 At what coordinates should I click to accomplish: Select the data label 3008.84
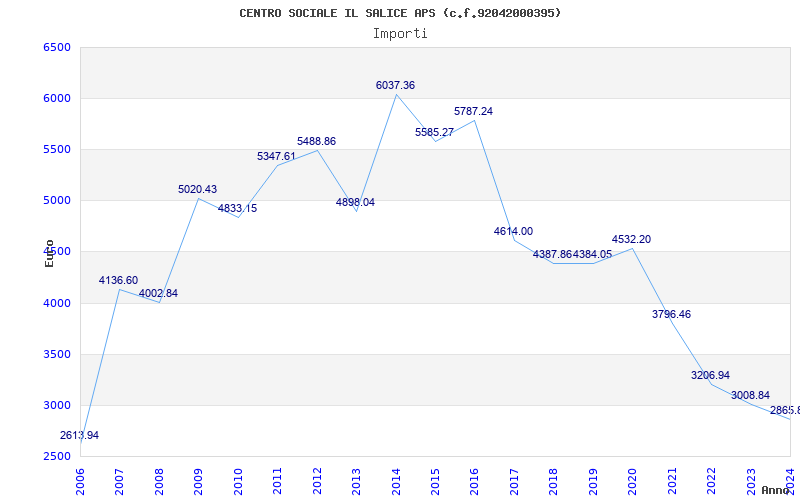750,396
